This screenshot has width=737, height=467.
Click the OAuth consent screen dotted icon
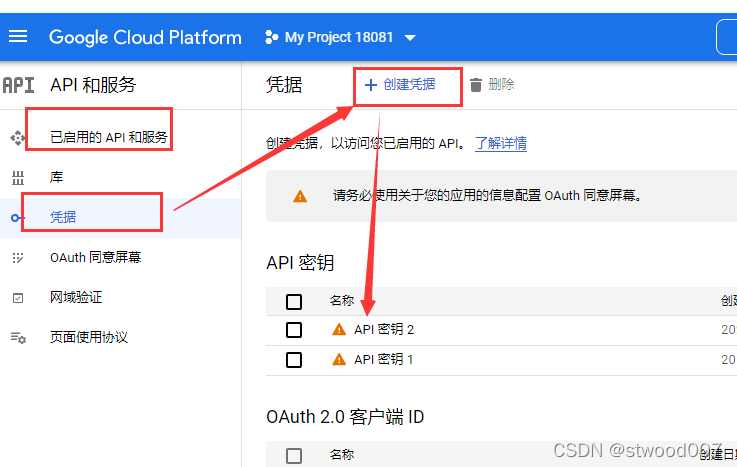(x=18, y=257)
